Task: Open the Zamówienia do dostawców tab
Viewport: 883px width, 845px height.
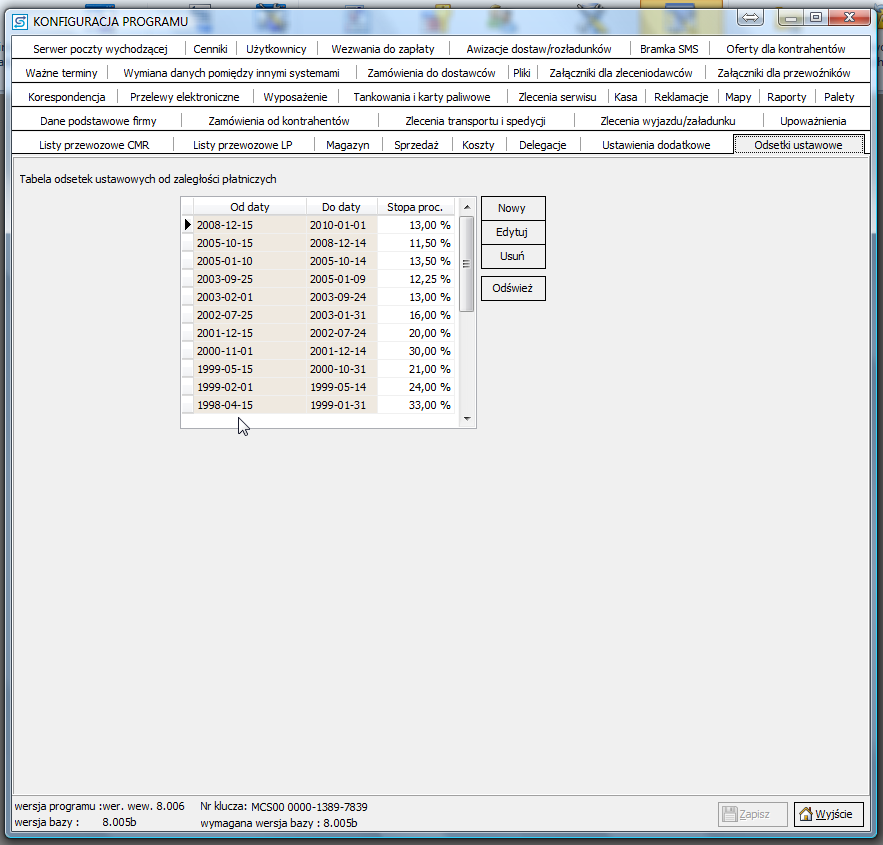Action: (431, 73)
